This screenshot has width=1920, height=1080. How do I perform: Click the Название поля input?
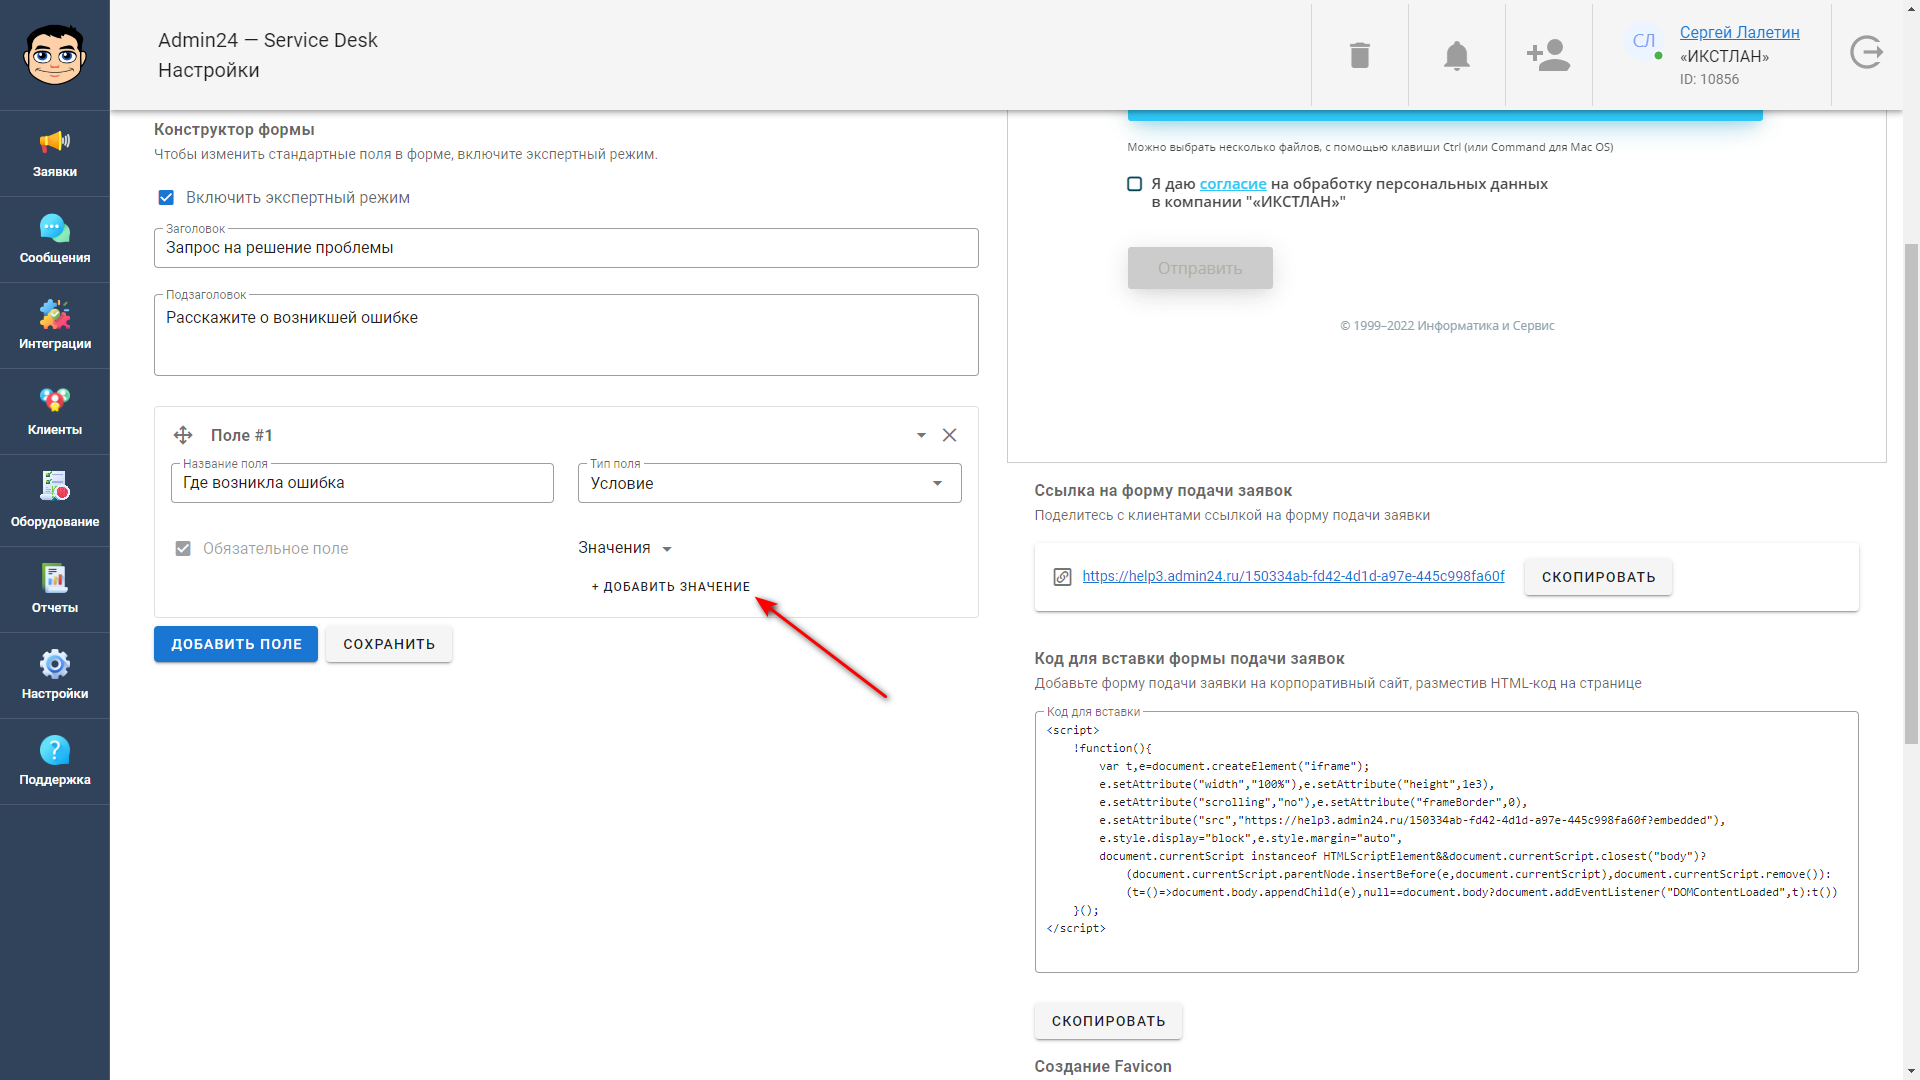tap(362, 483)
